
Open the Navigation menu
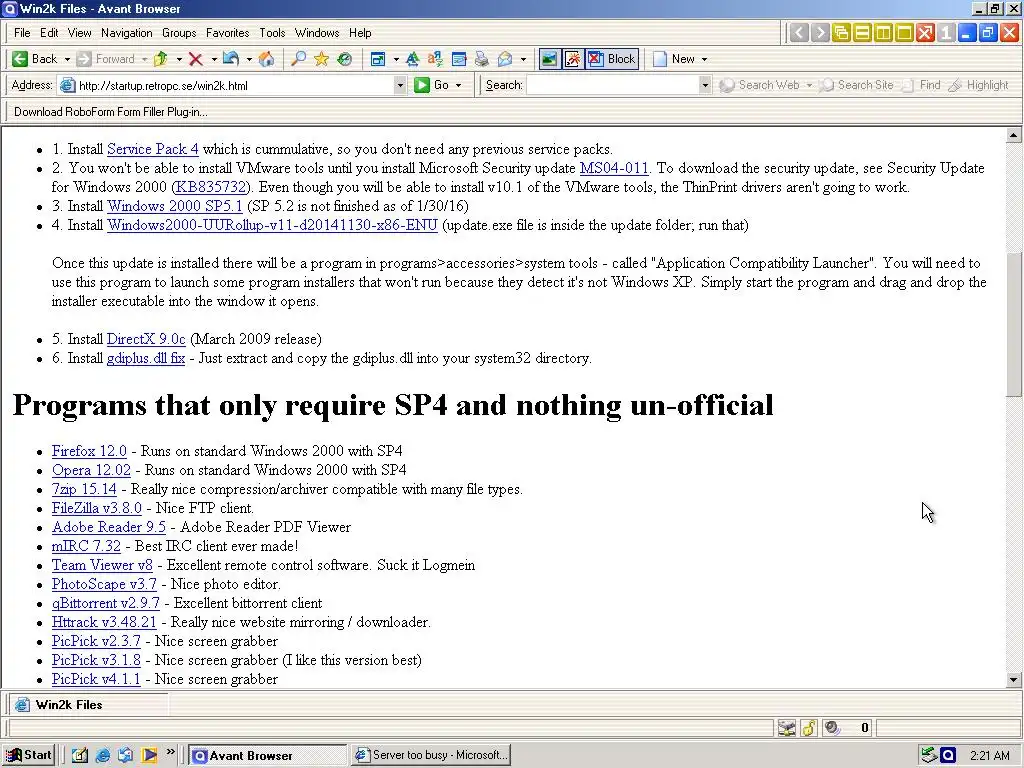coord(127,33)
